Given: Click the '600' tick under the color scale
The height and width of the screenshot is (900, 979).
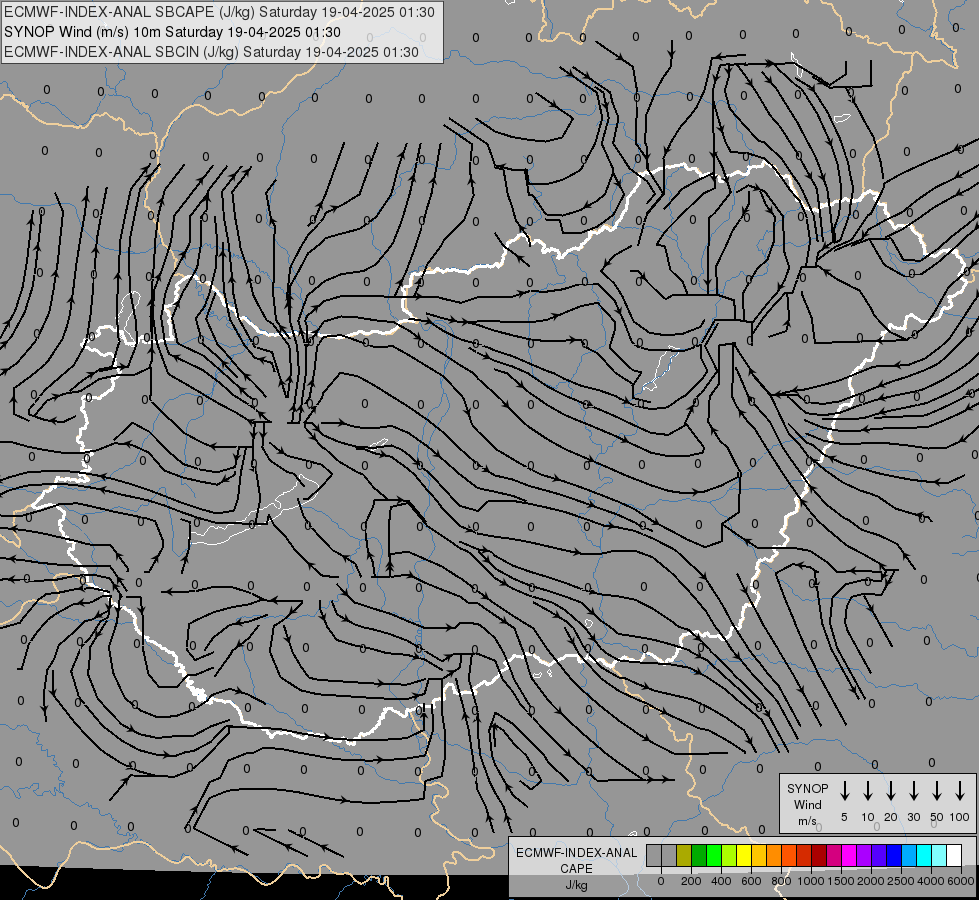Looking at the screenshot, I should coord(751,881).
